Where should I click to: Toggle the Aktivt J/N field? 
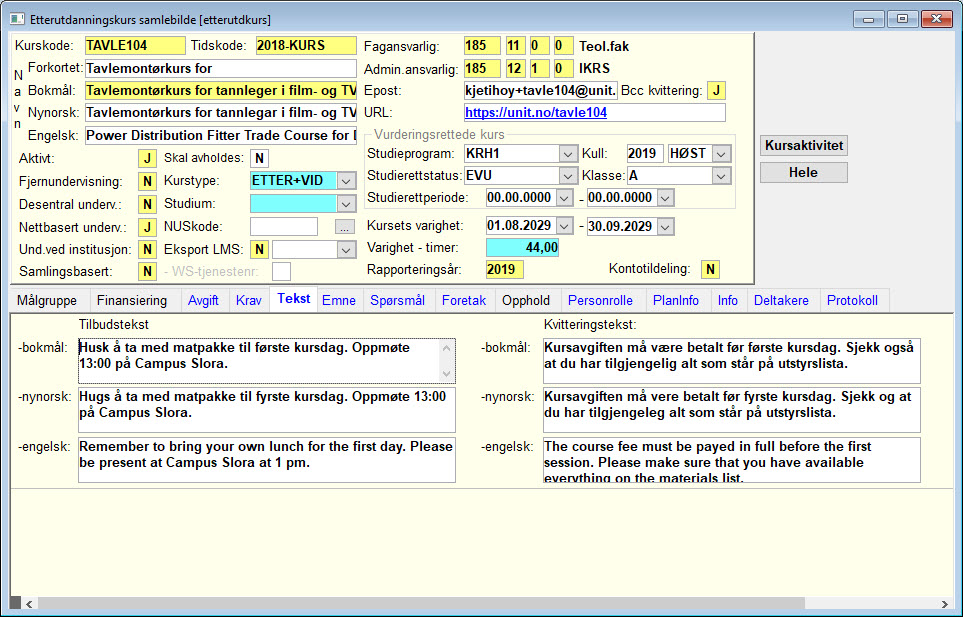[147, 158]
